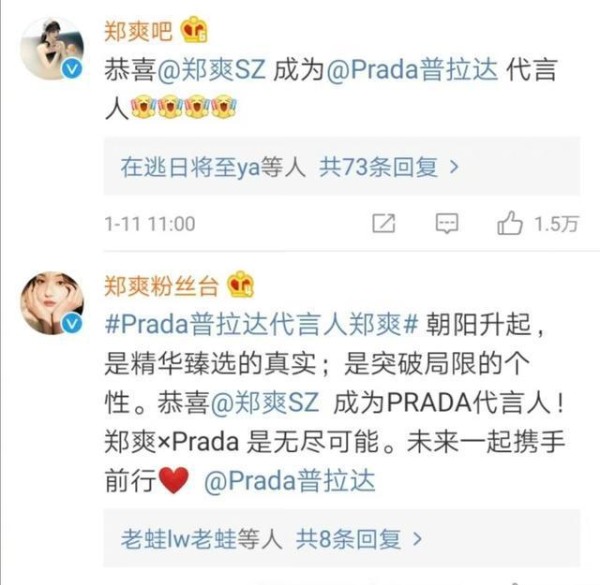
Task: Tap the repost share icon
Action: (384, 223)
